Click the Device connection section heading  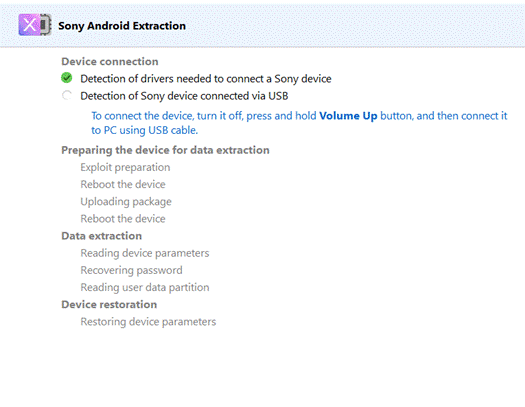coord(110,62)
